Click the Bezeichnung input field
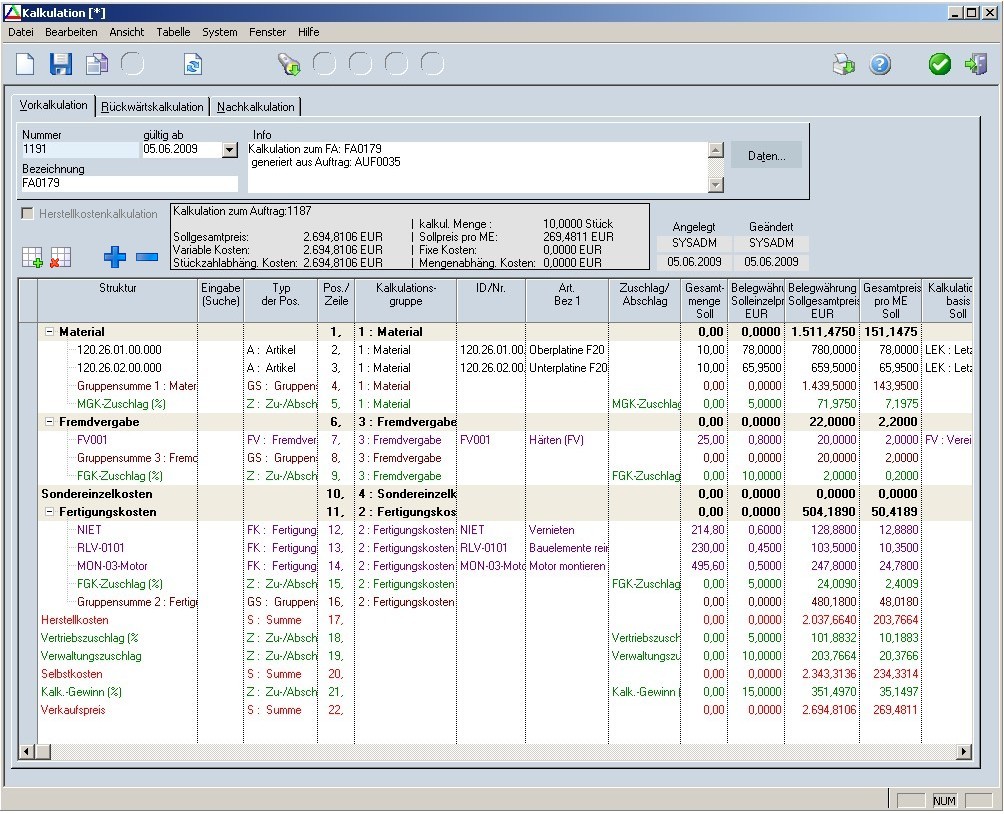Image resolution: width=1004 pixels, height=814 pixels. 129,184
